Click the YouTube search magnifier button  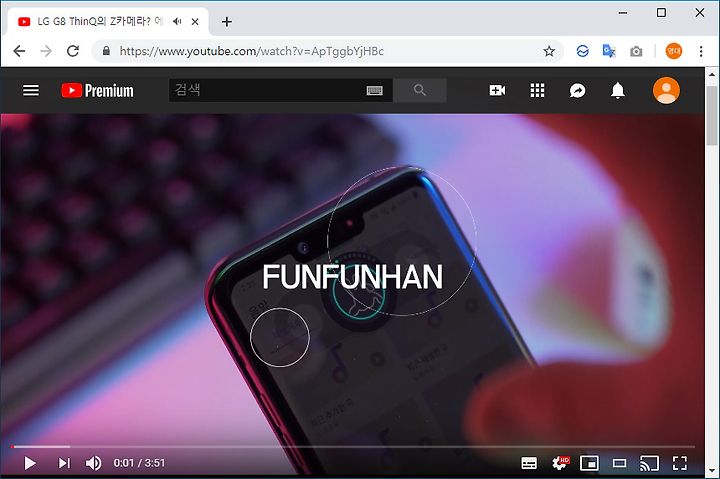[x=420, y=90]
